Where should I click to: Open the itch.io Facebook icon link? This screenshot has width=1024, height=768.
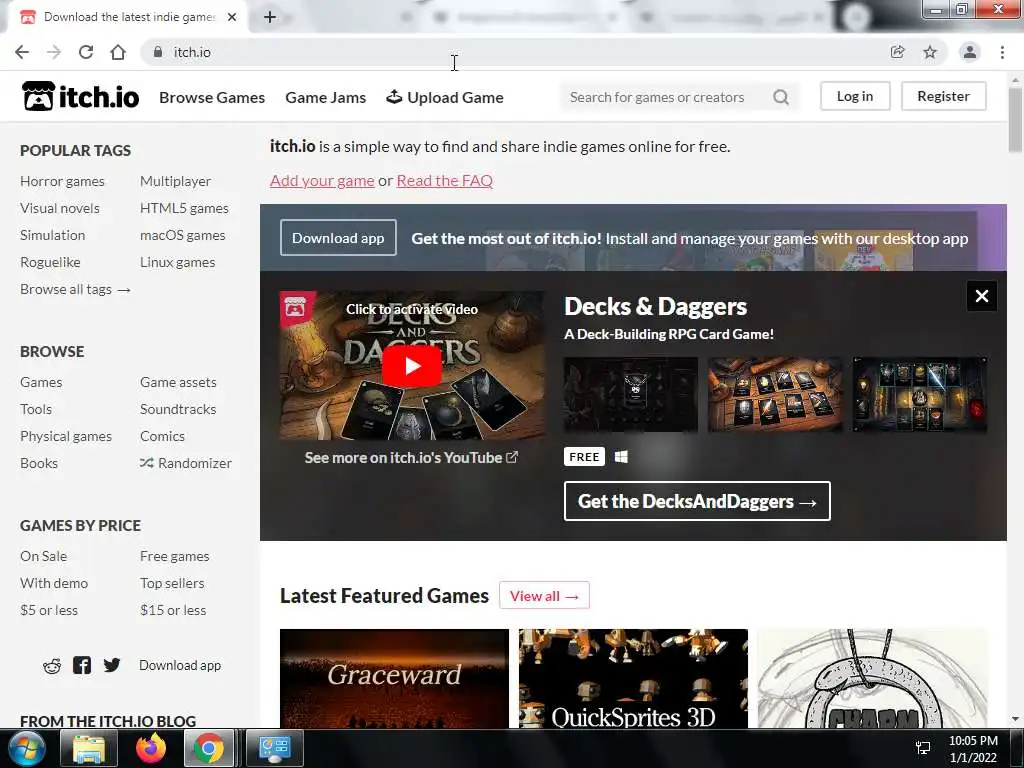point(82,665)
